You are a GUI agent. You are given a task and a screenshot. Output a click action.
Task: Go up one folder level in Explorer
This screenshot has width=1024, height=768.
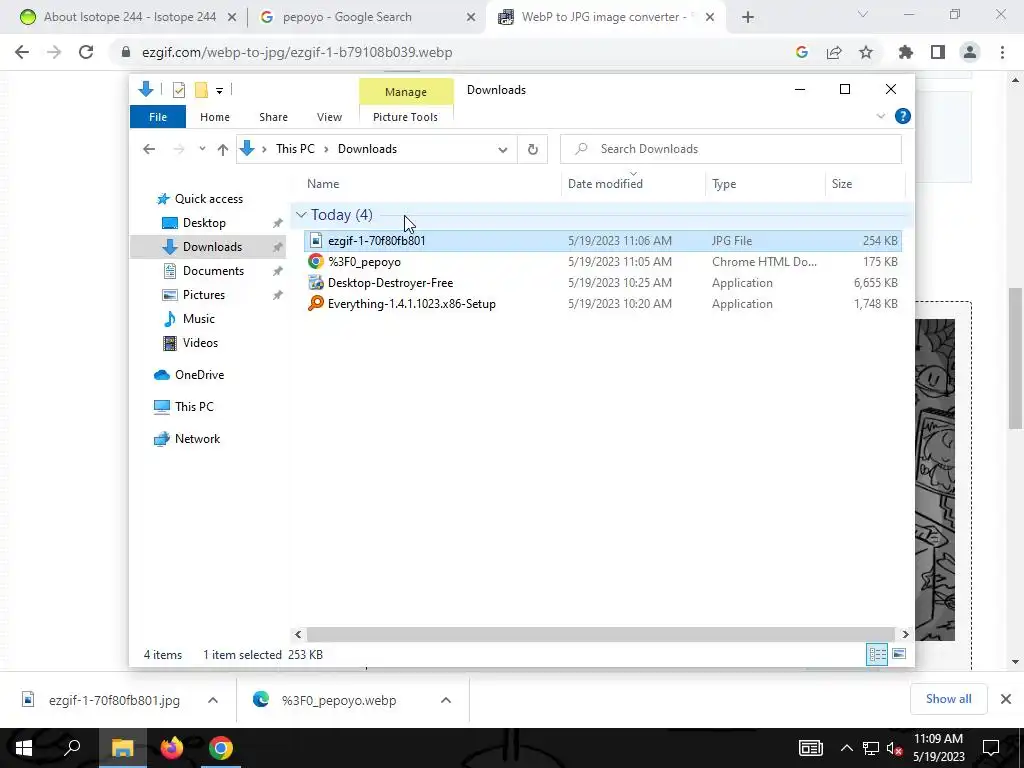click(223, 150)
